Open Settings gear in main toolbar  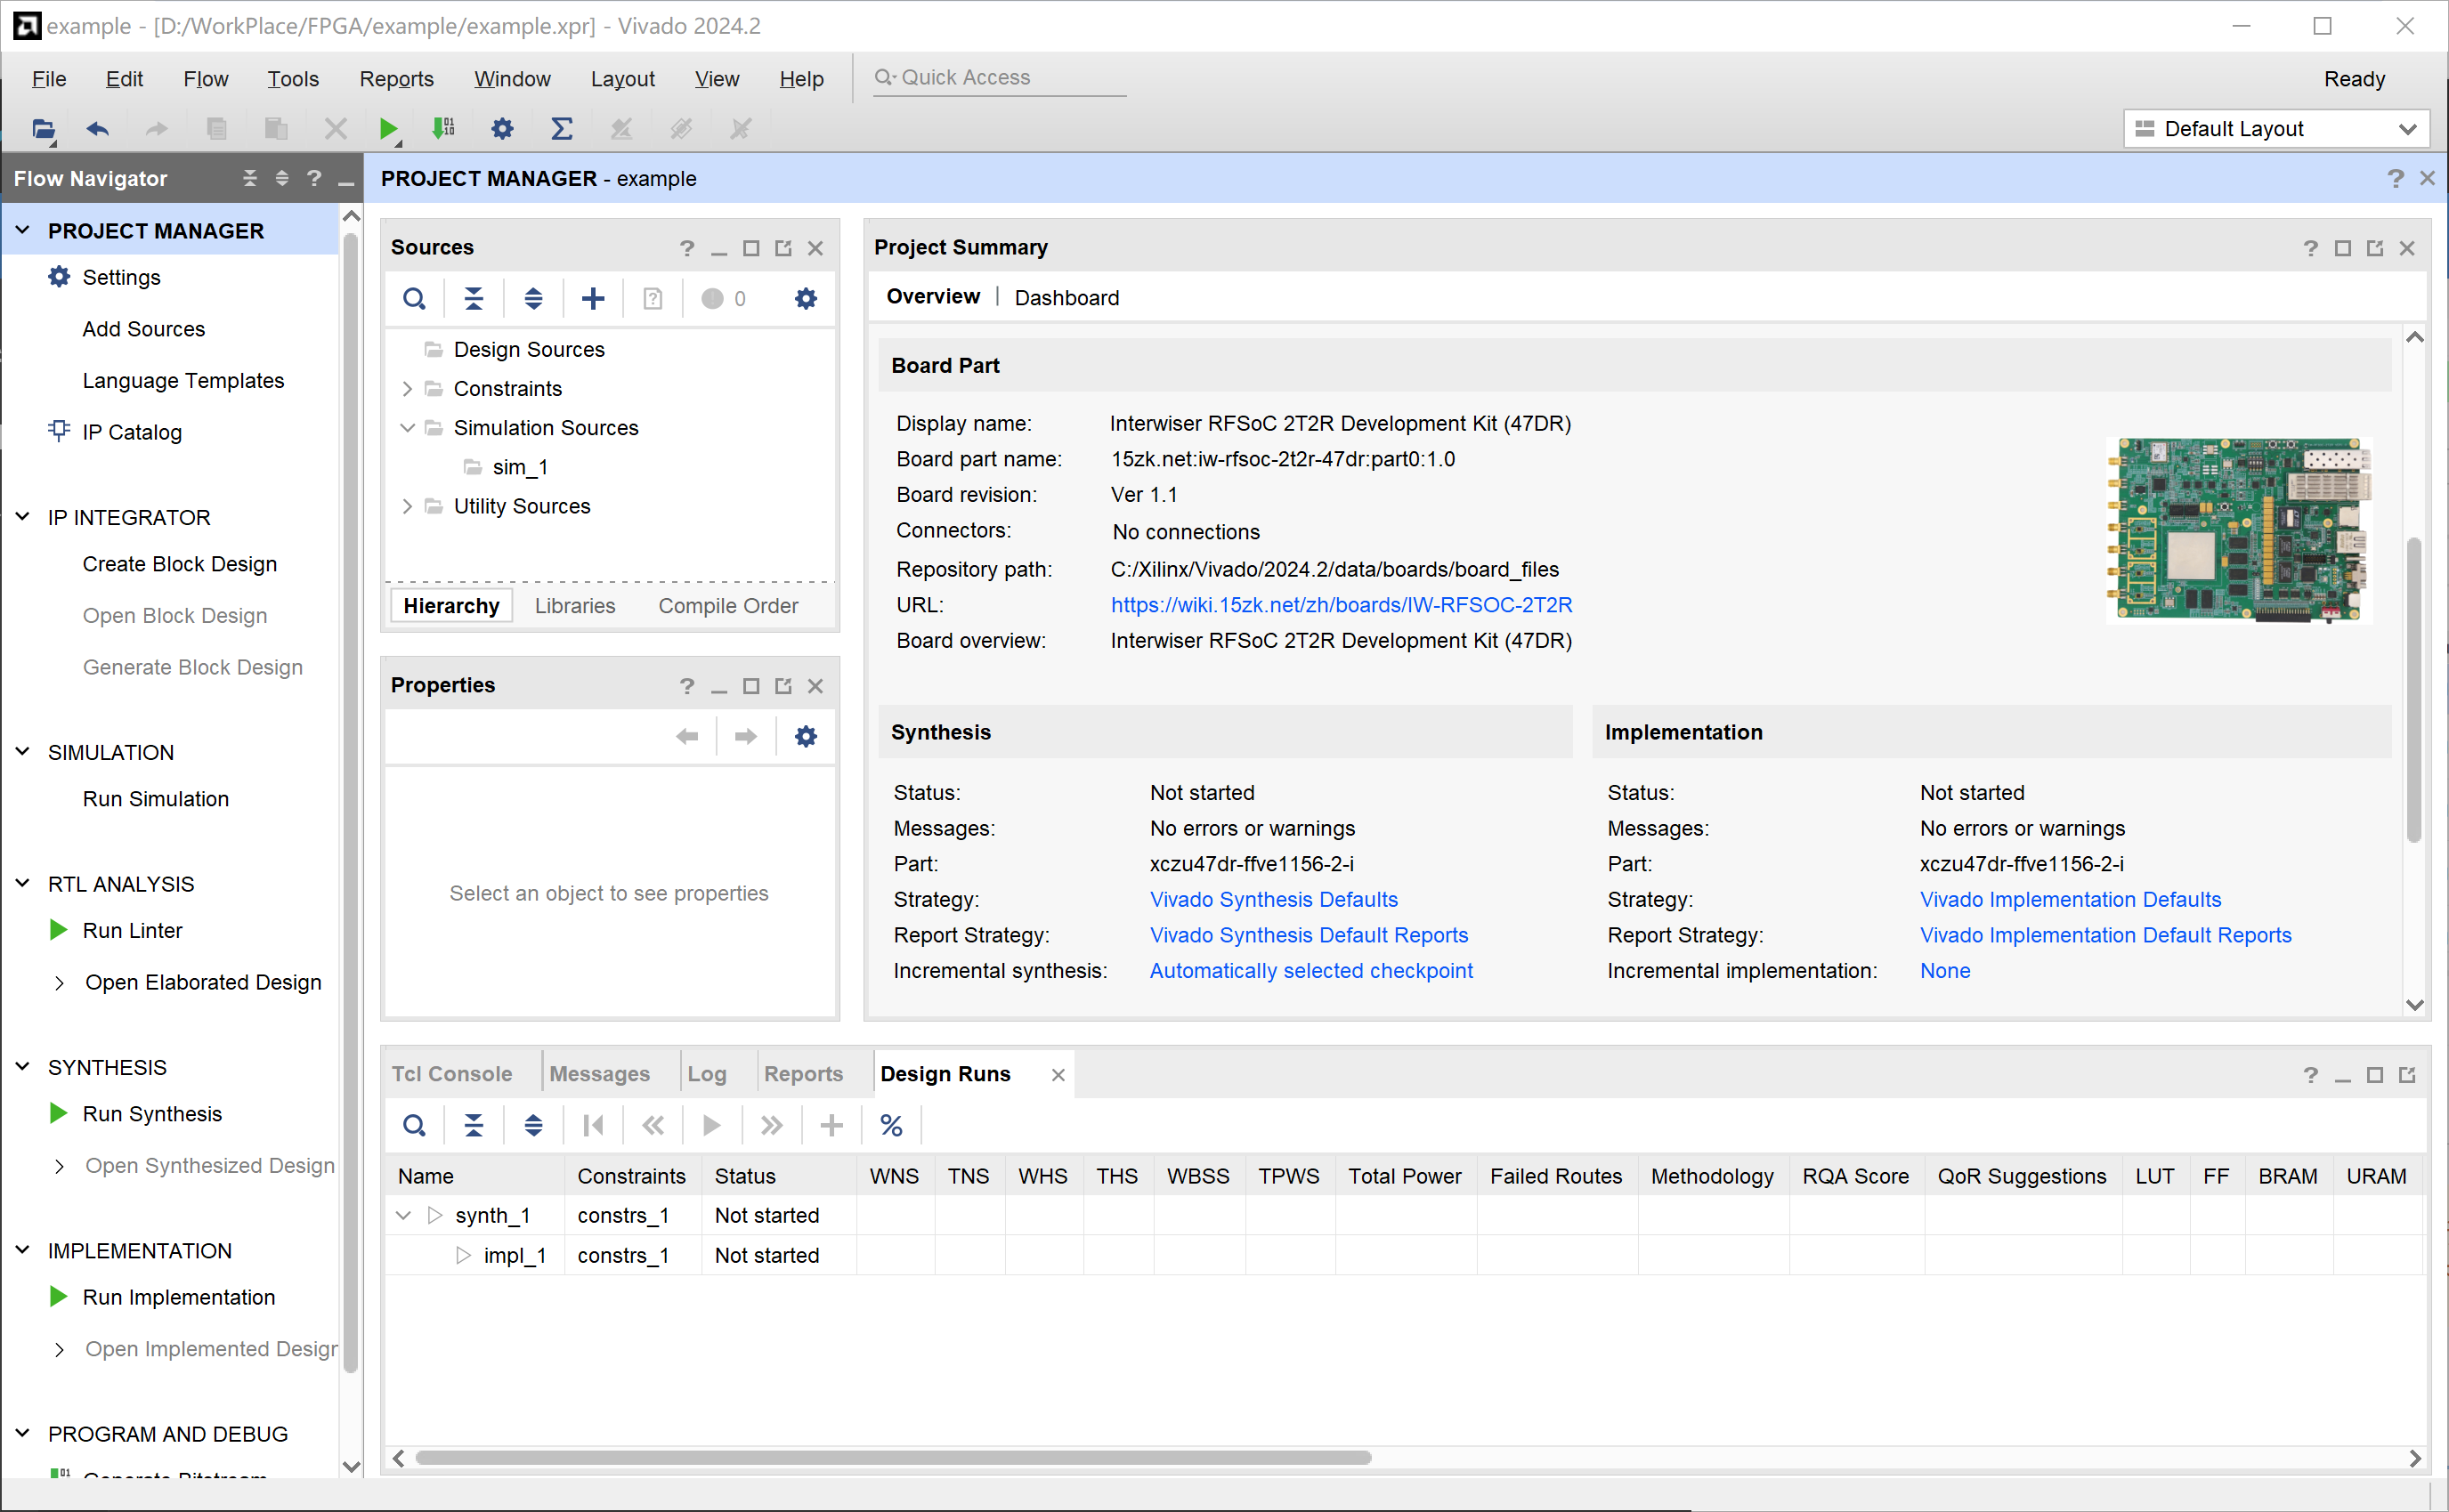point(502,129)
